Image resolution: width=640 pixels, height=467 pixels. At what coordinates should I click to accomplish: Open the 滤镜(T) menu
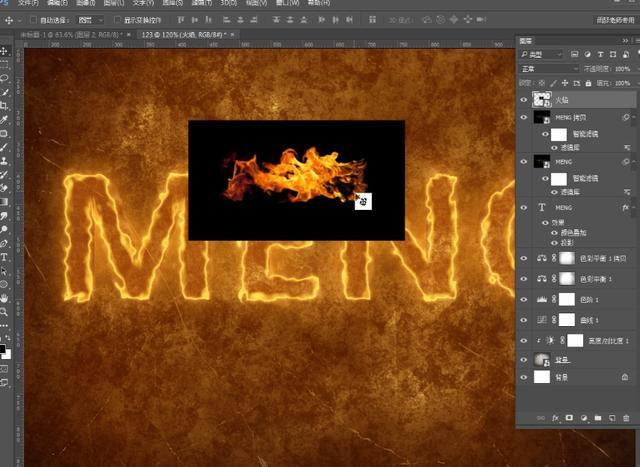point(202,3)
